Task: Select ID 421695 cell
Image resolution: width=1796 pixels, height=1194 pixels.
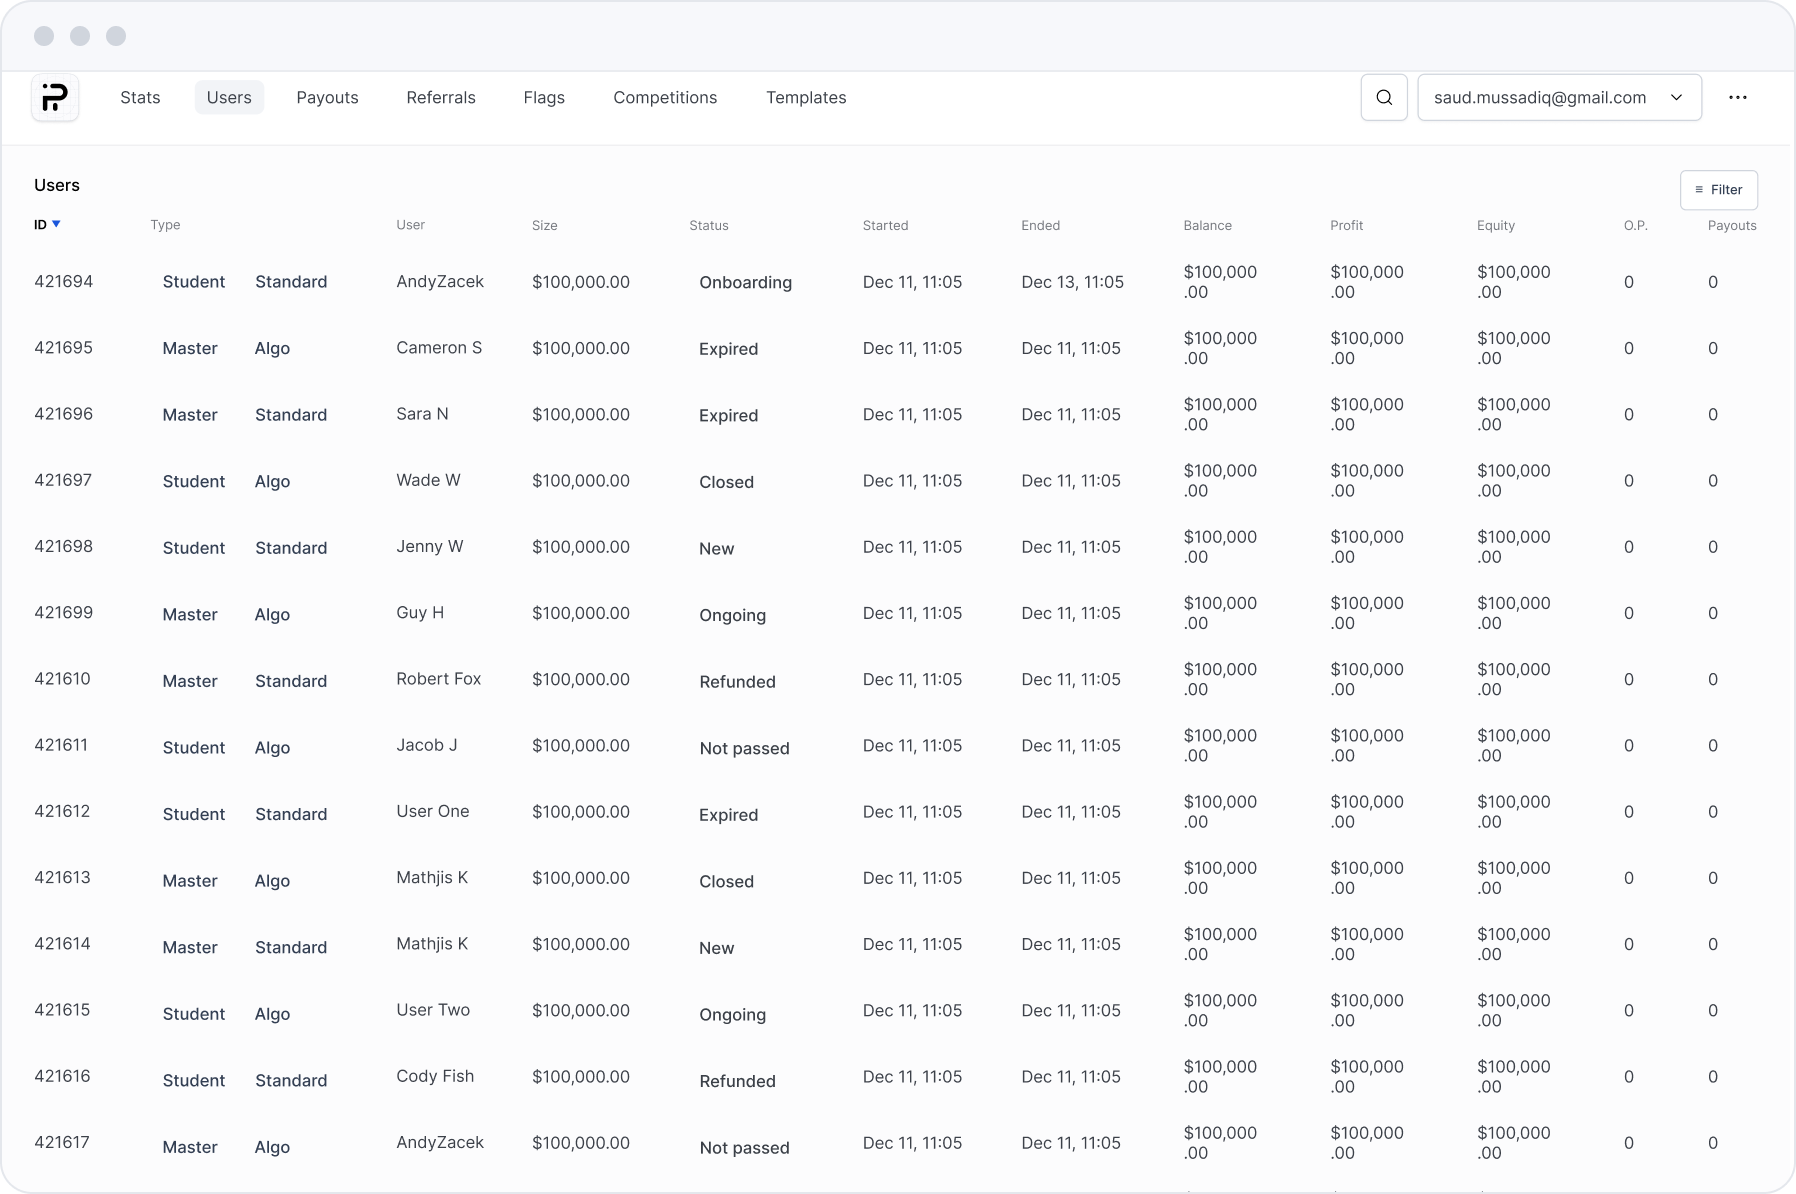Action: pos(63,347)
